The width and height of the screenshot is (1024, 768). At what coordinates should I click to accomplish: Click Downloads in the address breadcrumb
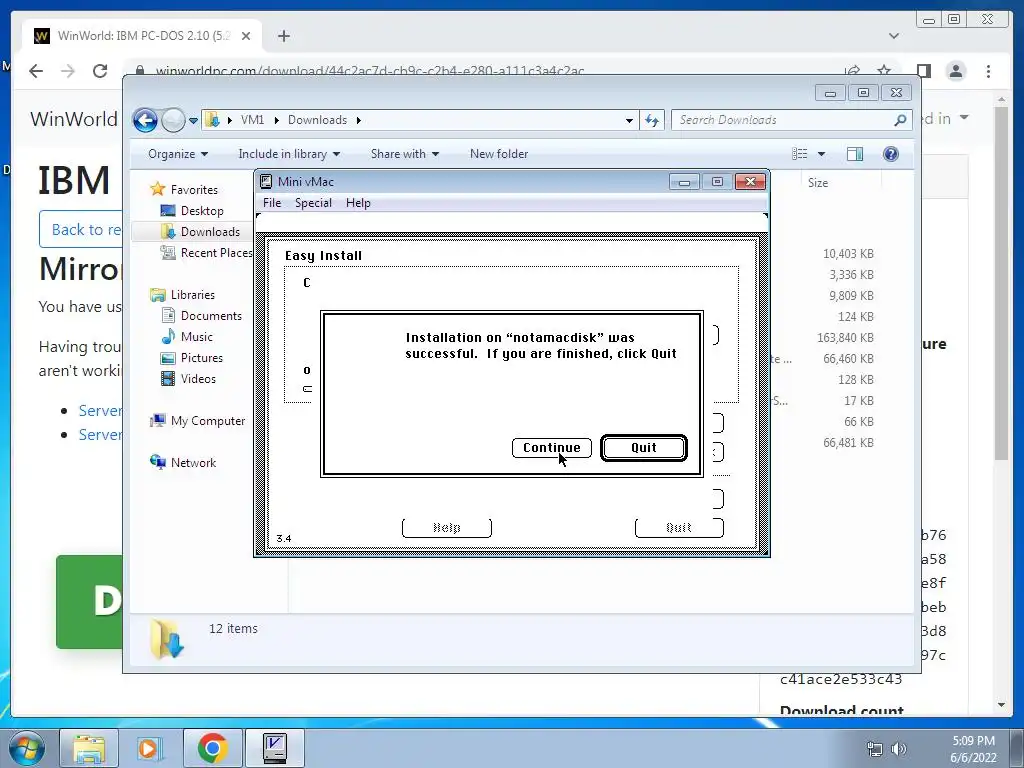[317, 120]
